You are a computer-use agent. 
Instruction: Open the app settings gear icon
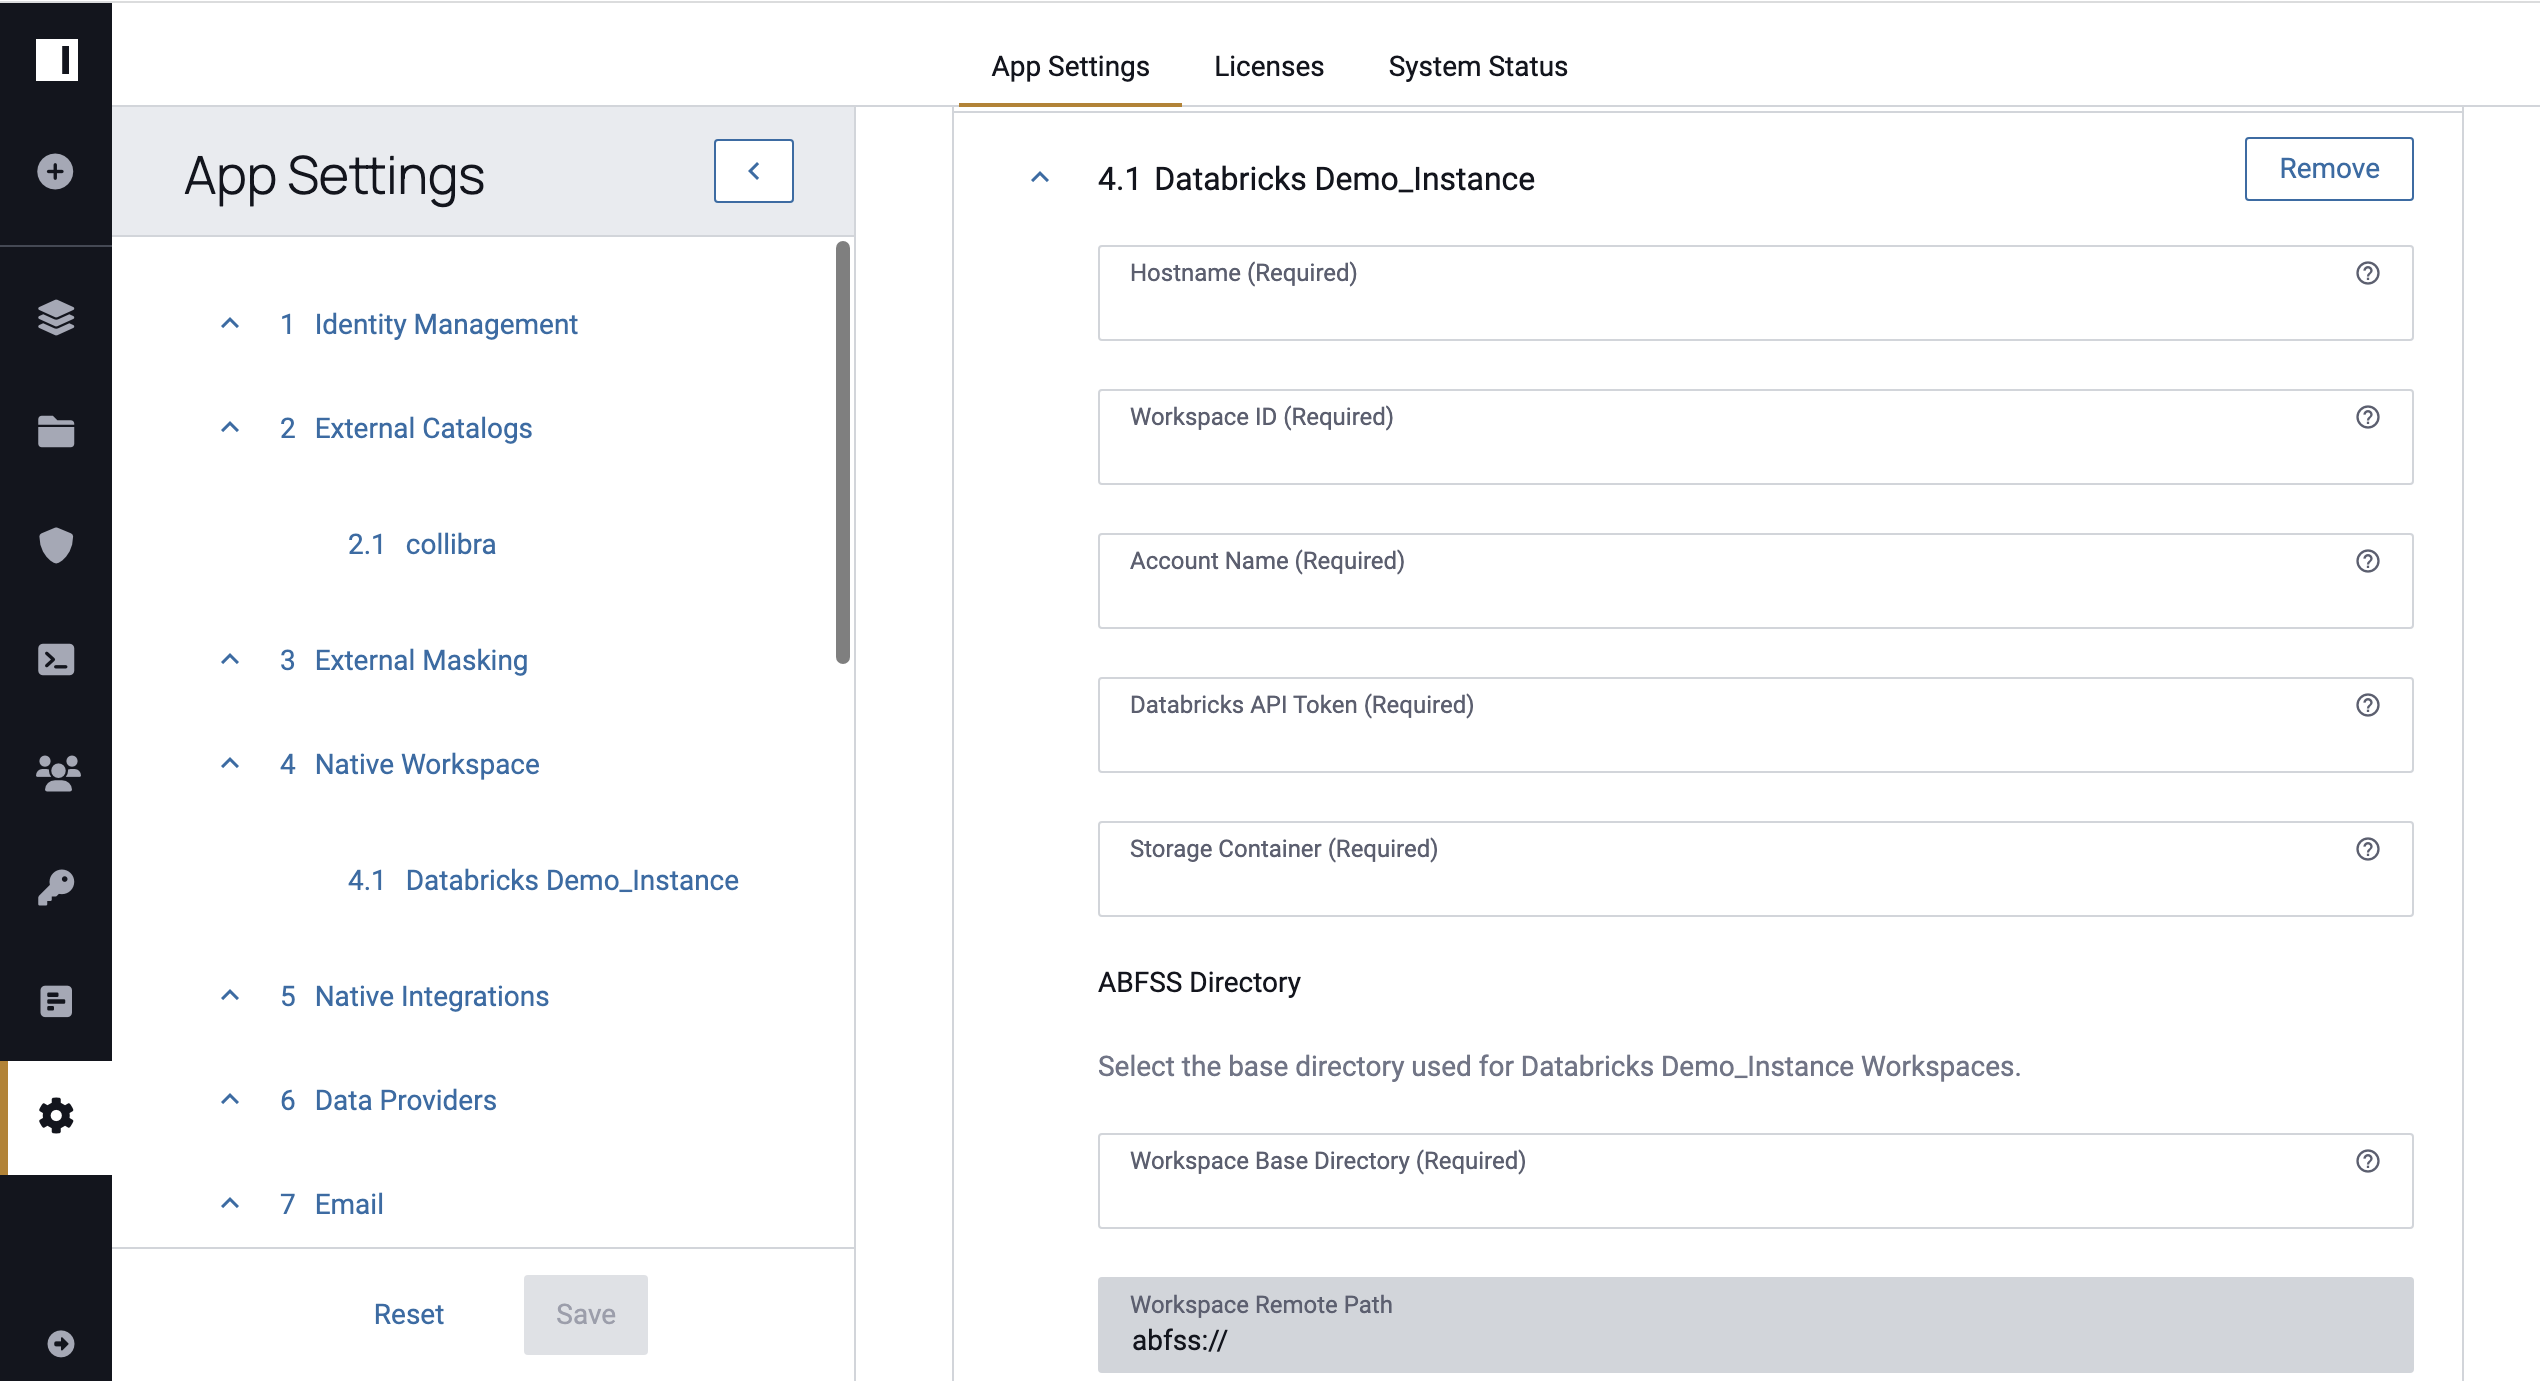point(56,1116)
